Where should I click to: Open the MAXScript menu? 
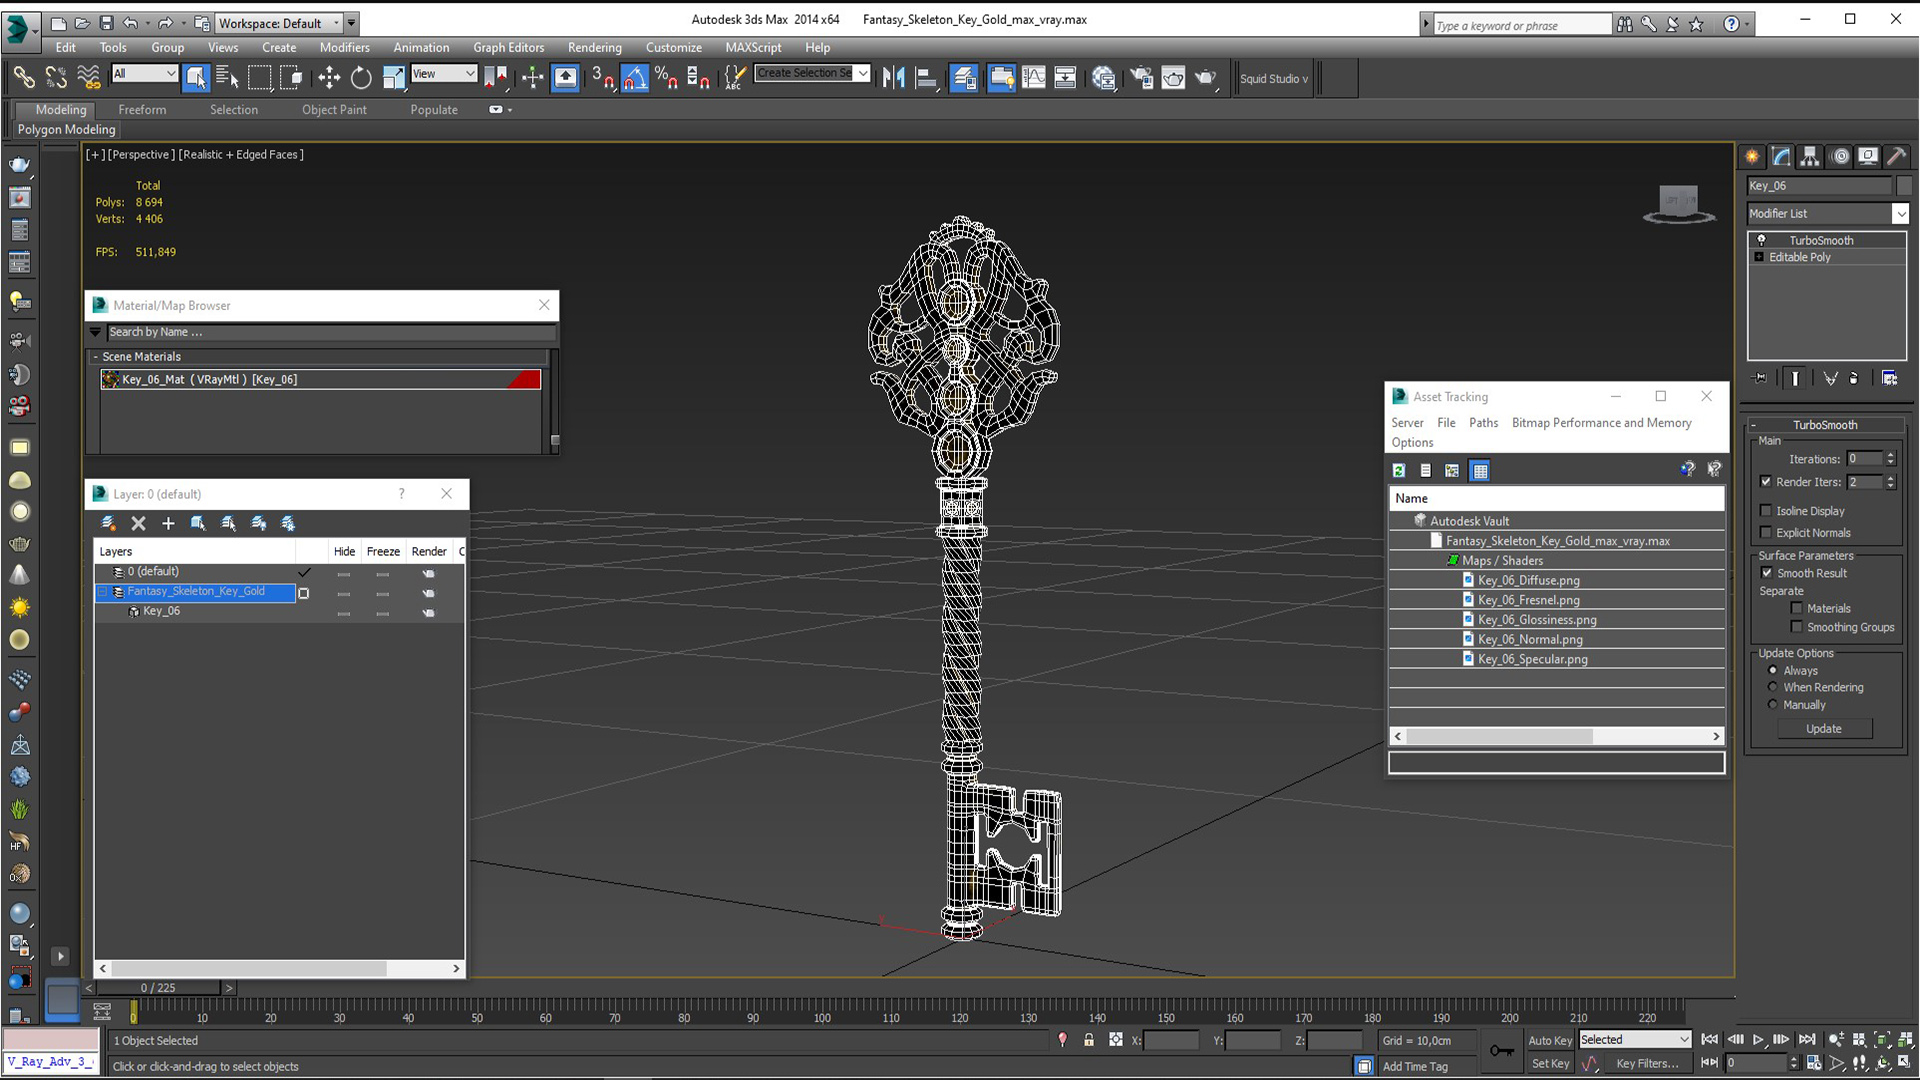click(753, 47)
